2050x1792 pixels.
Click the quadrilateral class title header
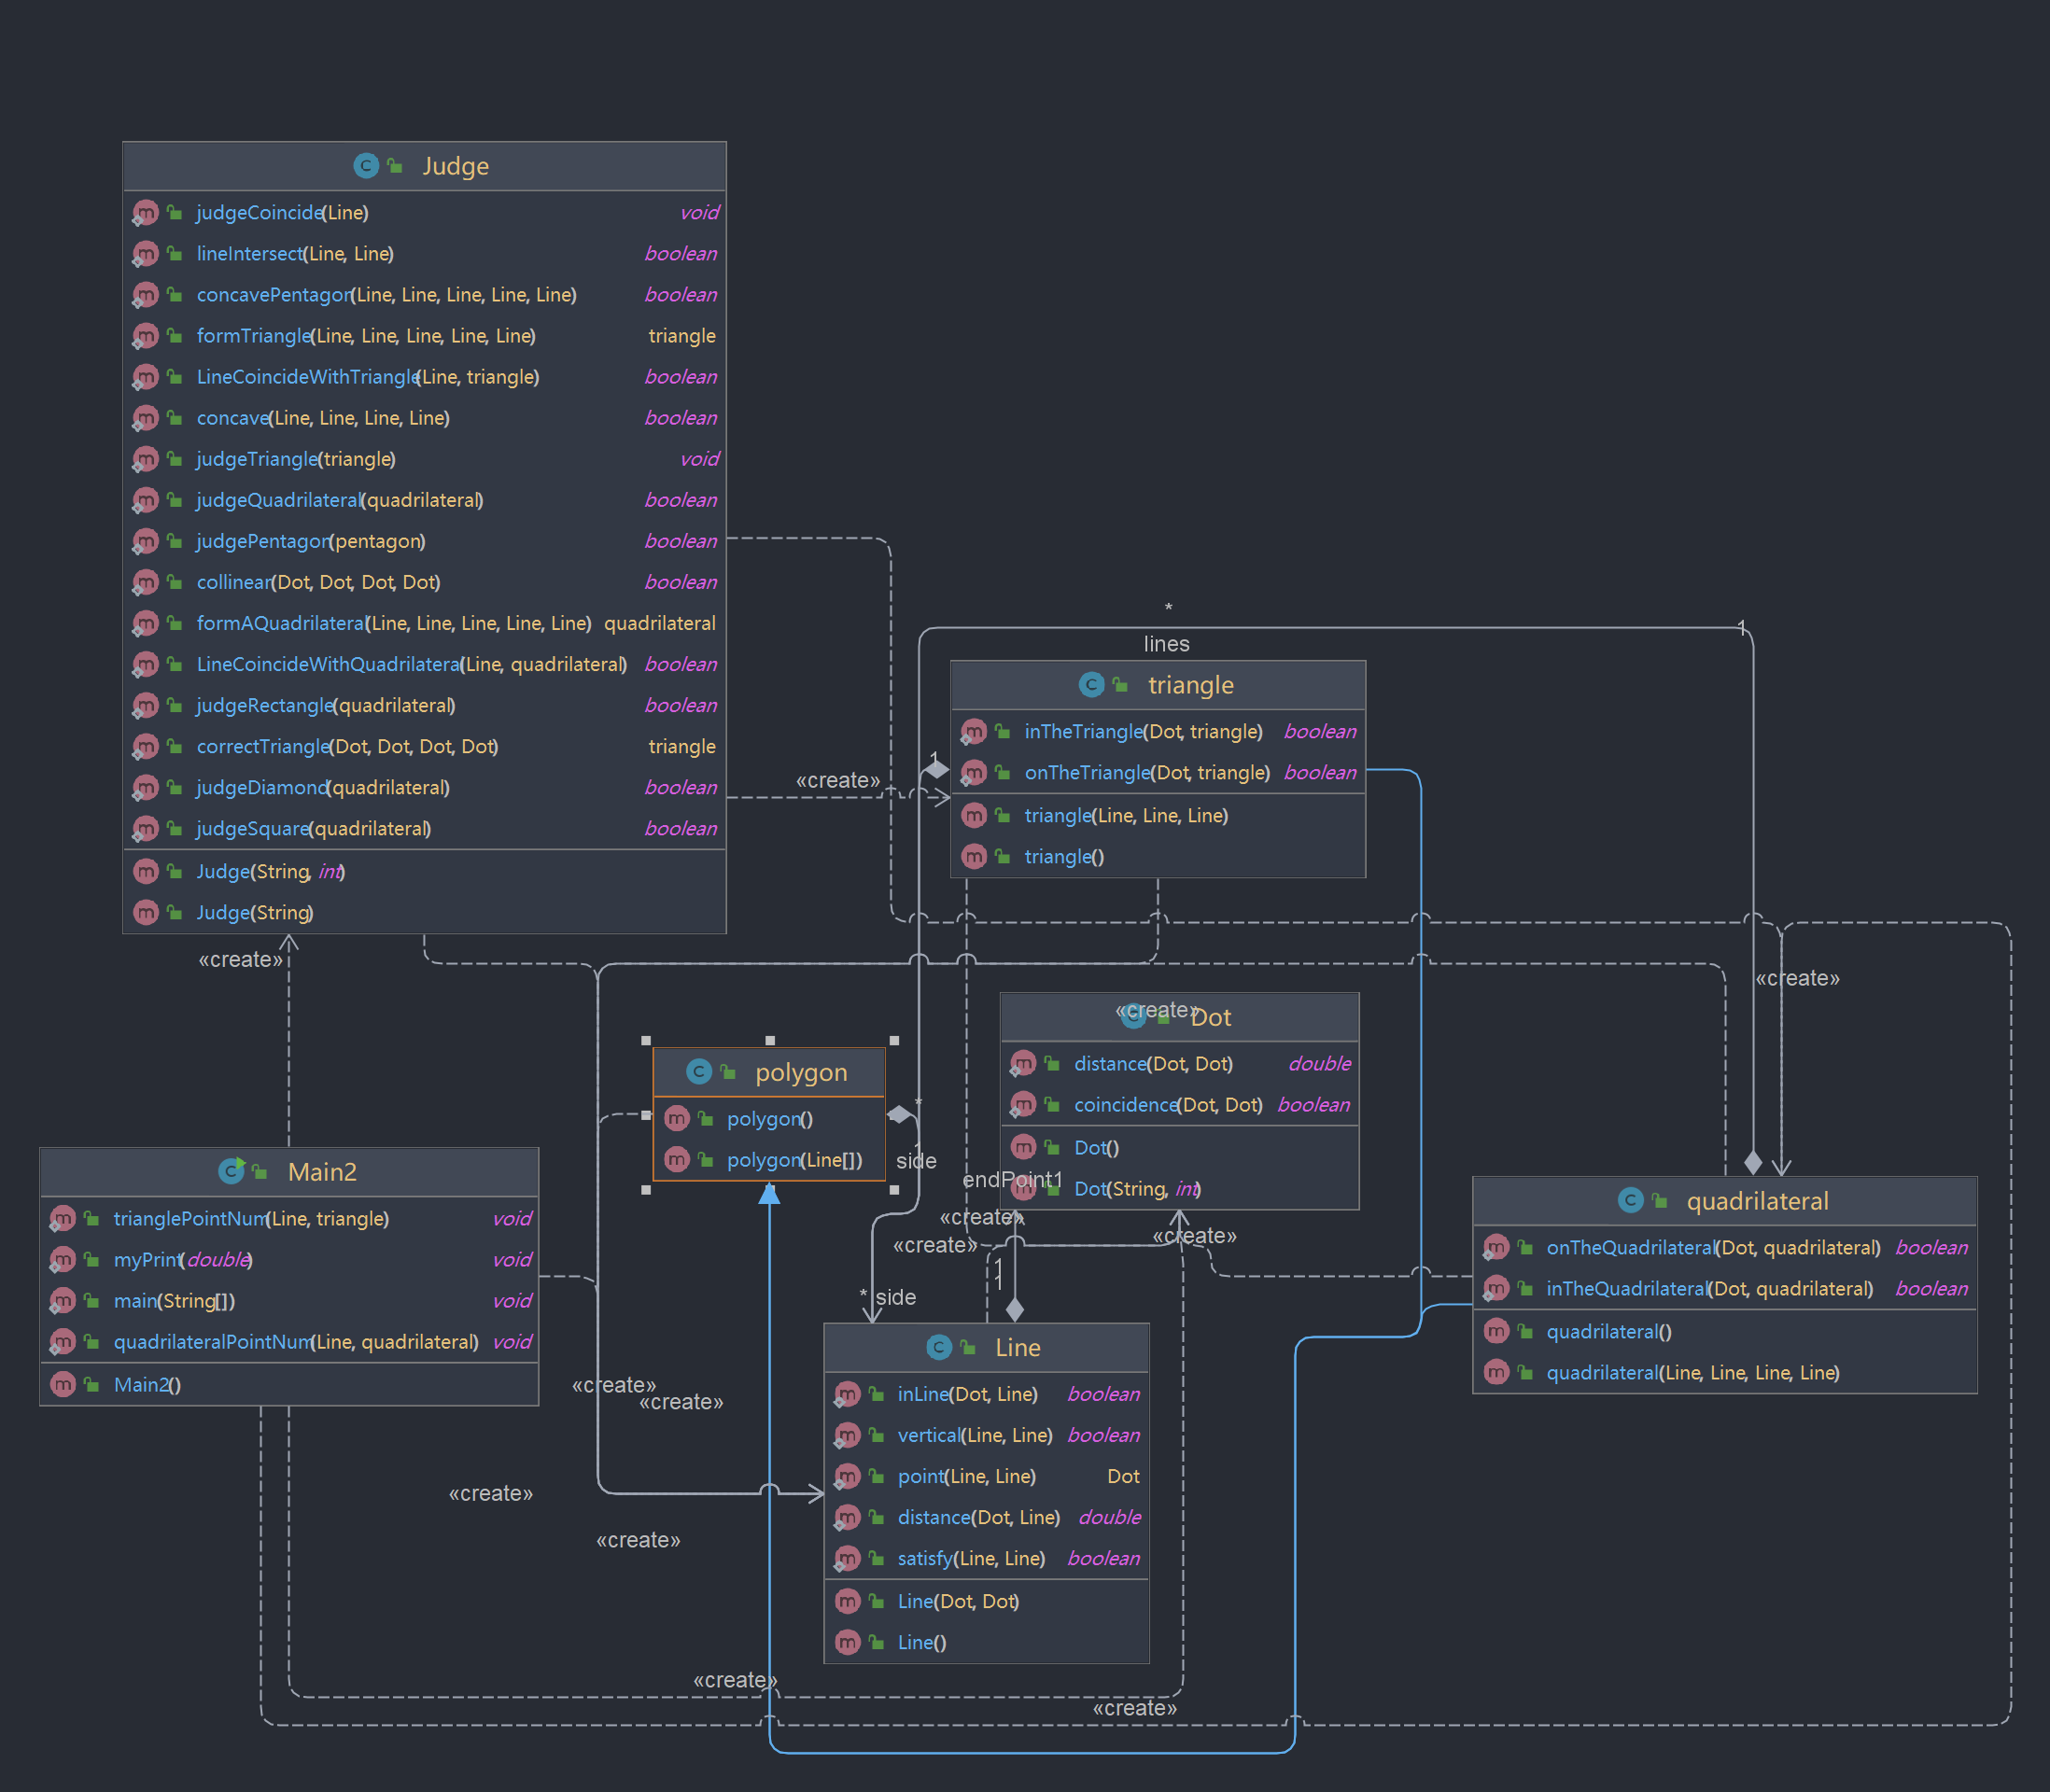(1756, 1201)
